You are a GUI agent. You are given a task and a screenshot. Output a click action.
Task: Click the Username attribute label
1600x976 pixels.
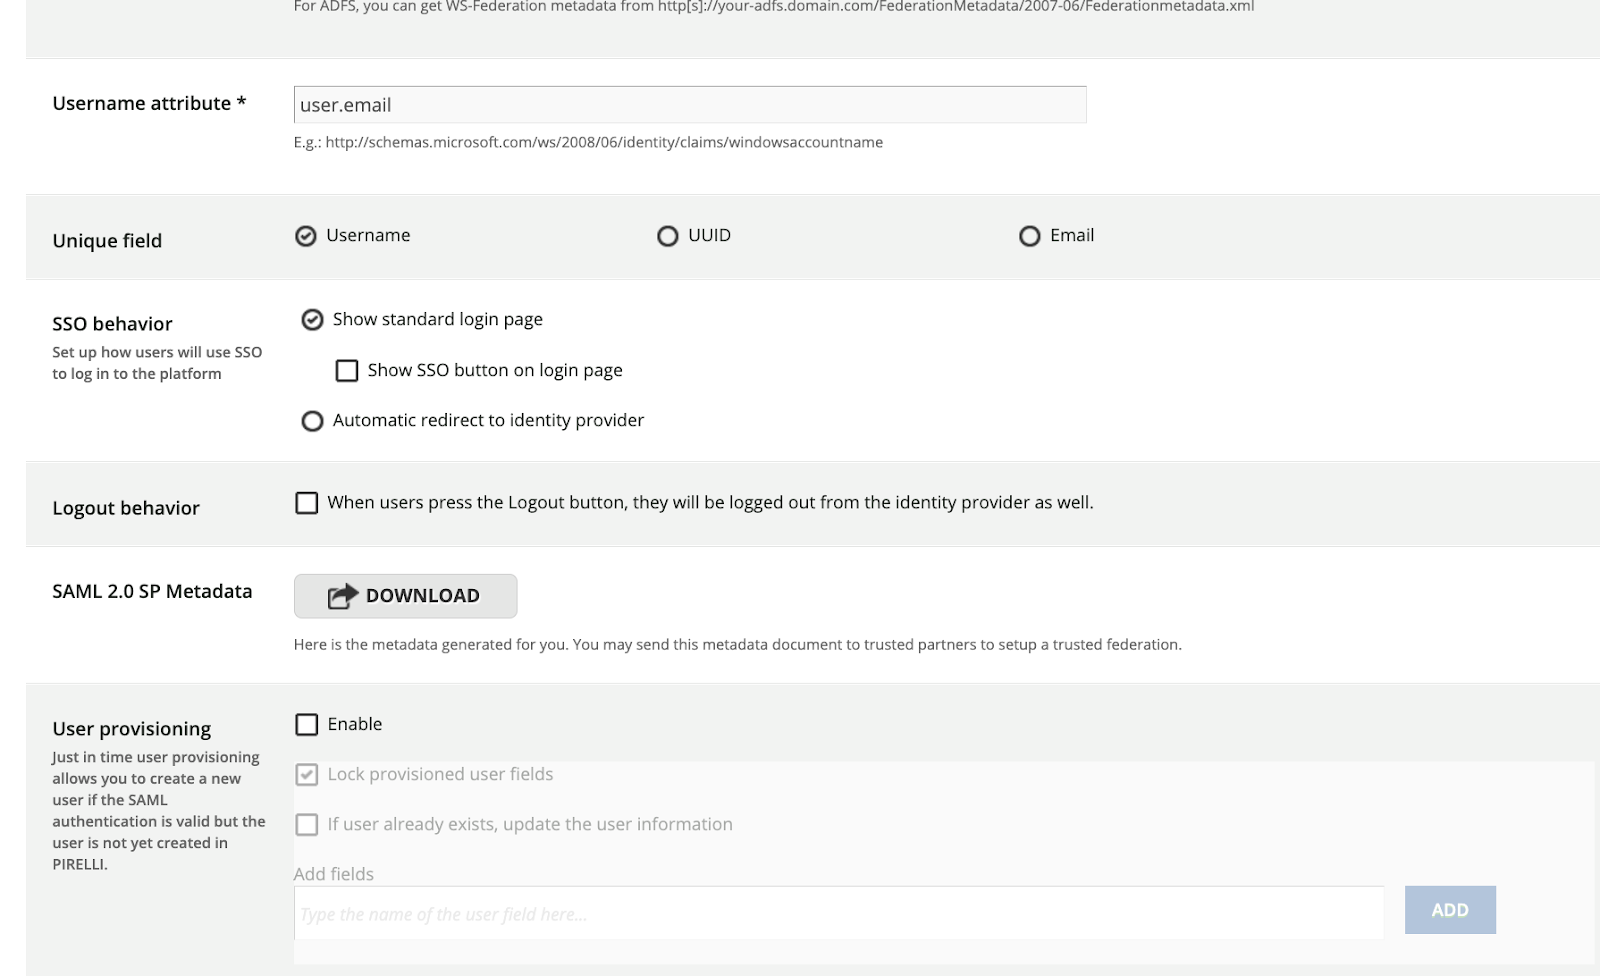149,103
